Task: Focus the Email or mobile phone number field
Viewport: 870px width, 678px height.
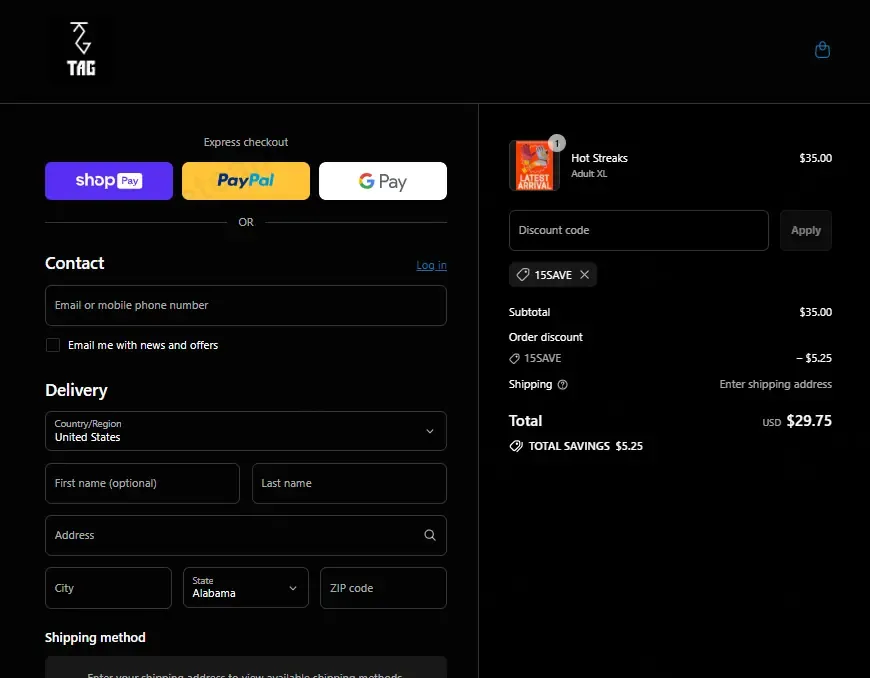Action: coord(246,305)
